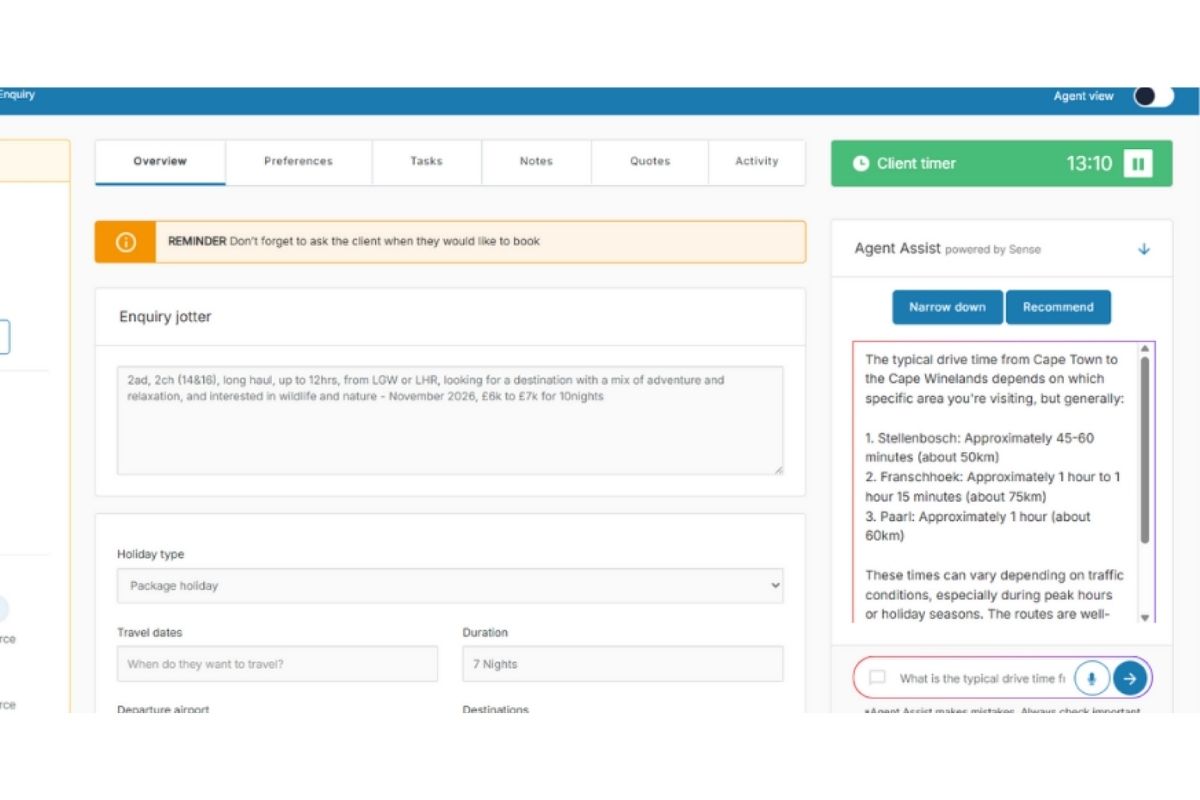Click inside the Enquiry jotter text area
The image size is (1200, 800).
450,420
